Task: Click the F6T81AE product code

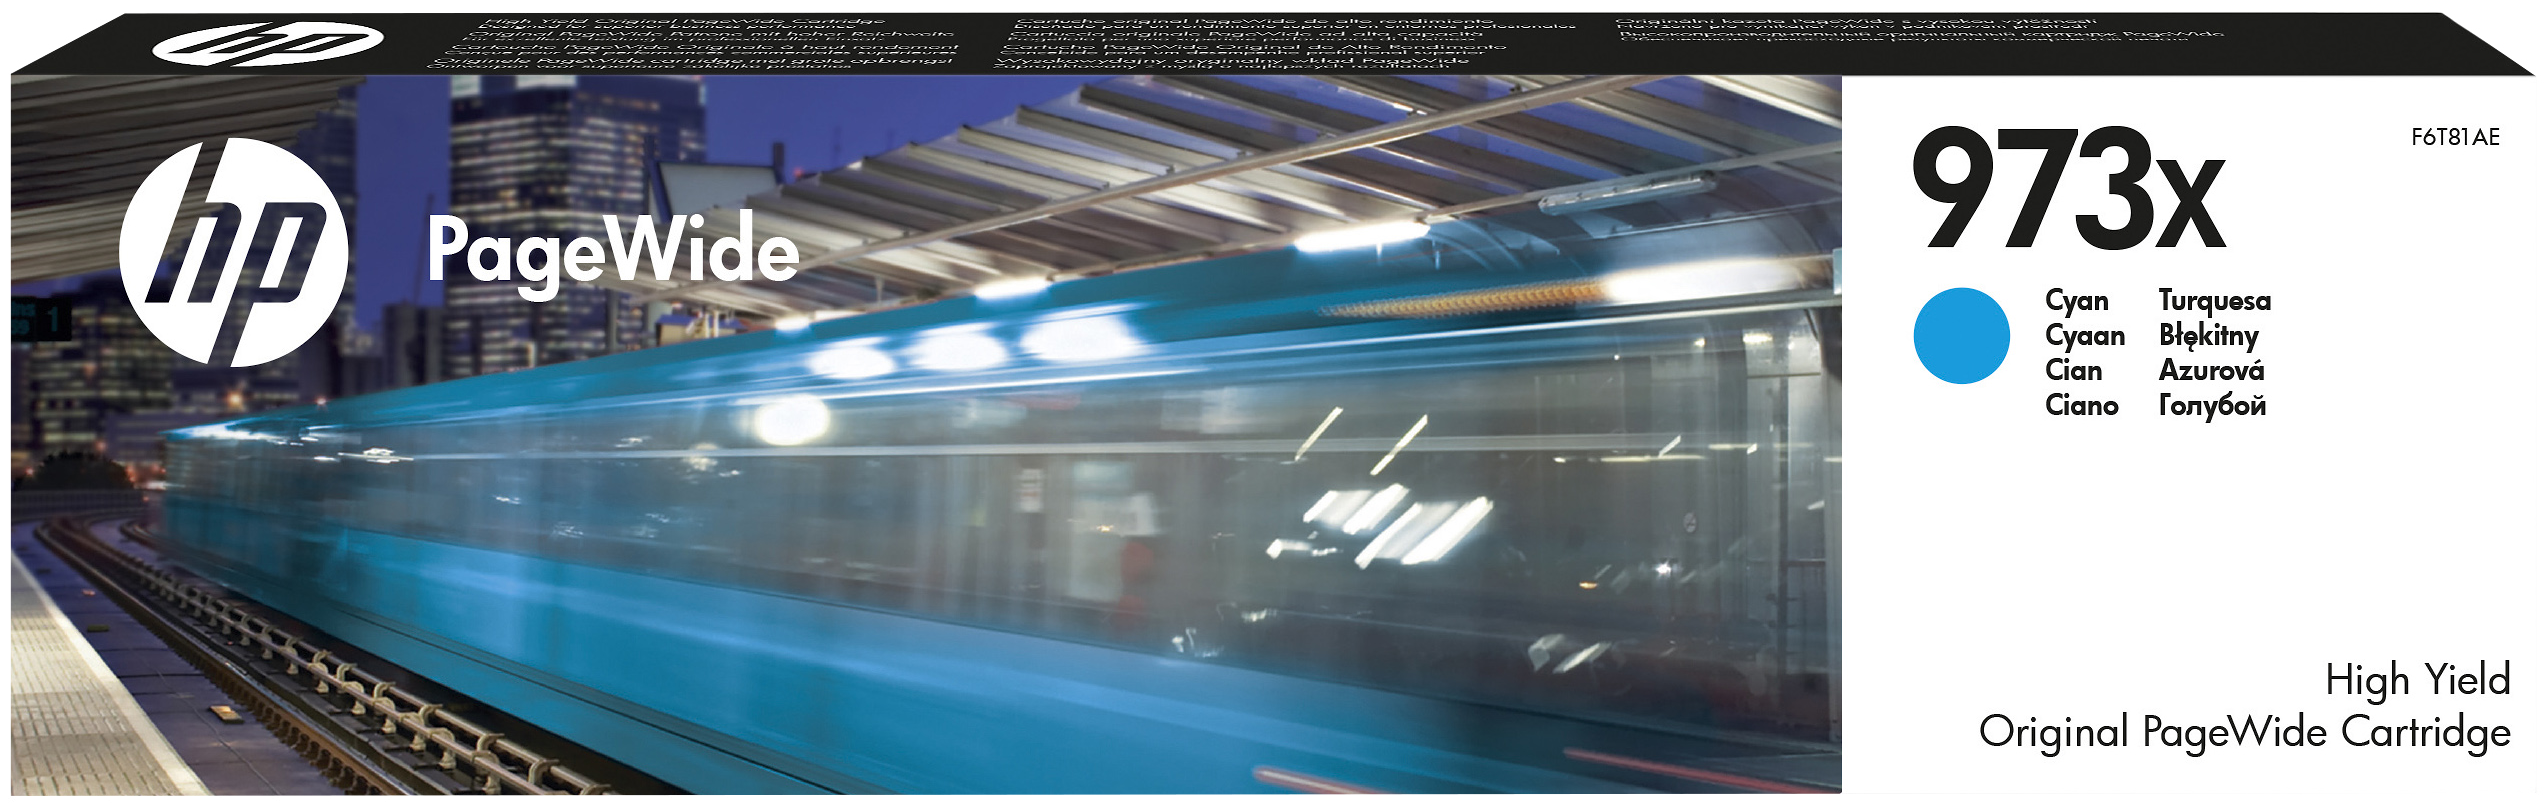Action: click(x=2453, y=138)
